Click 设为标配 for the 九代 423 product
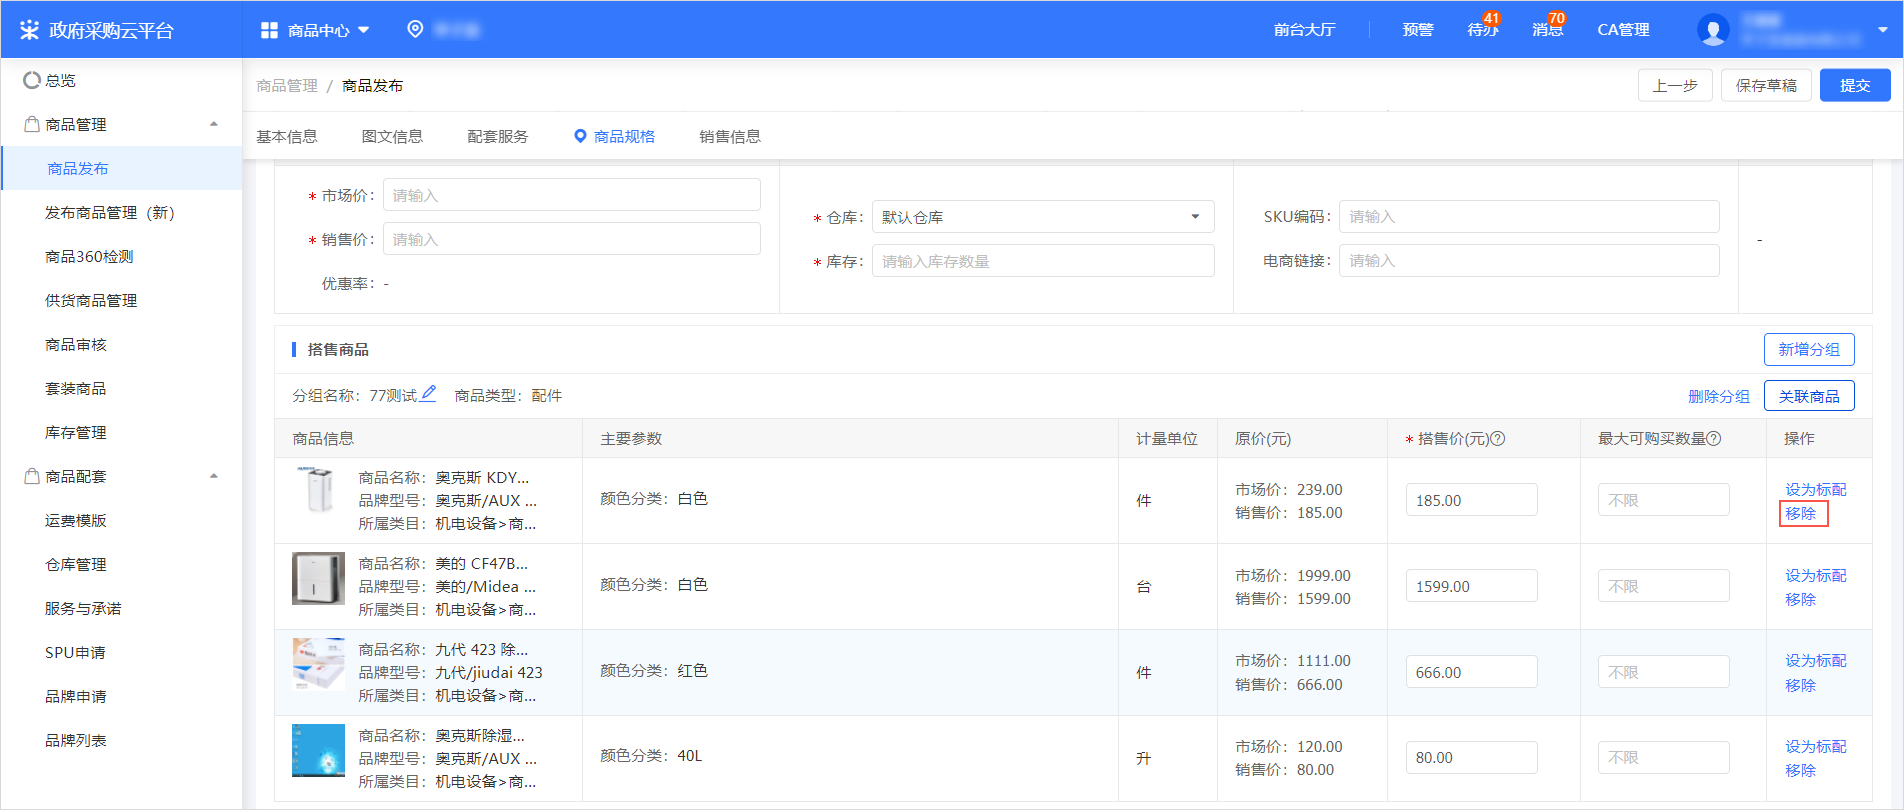The width and height of the screenshot is (1904, 810). 1816,660
